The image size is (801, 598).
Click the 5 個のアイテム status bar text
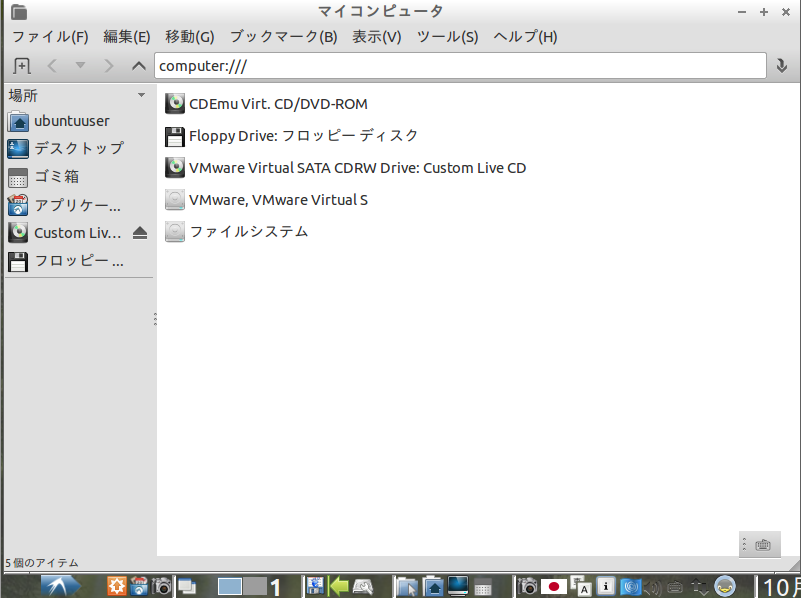tap(42, 563)
